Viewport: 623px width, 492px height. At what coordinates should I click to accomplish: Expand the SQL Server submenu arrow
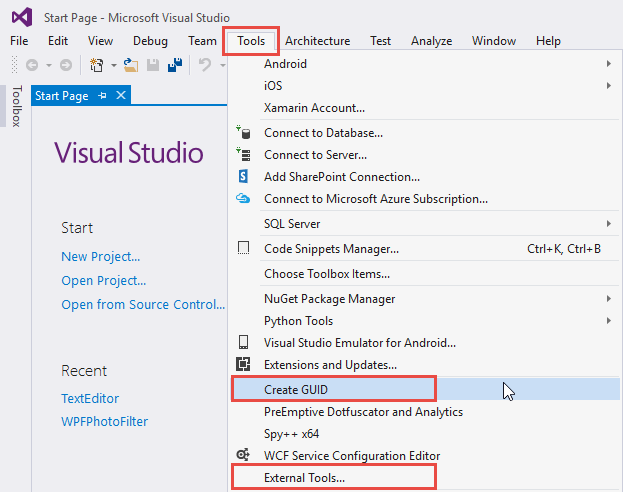tap(609, 224)
